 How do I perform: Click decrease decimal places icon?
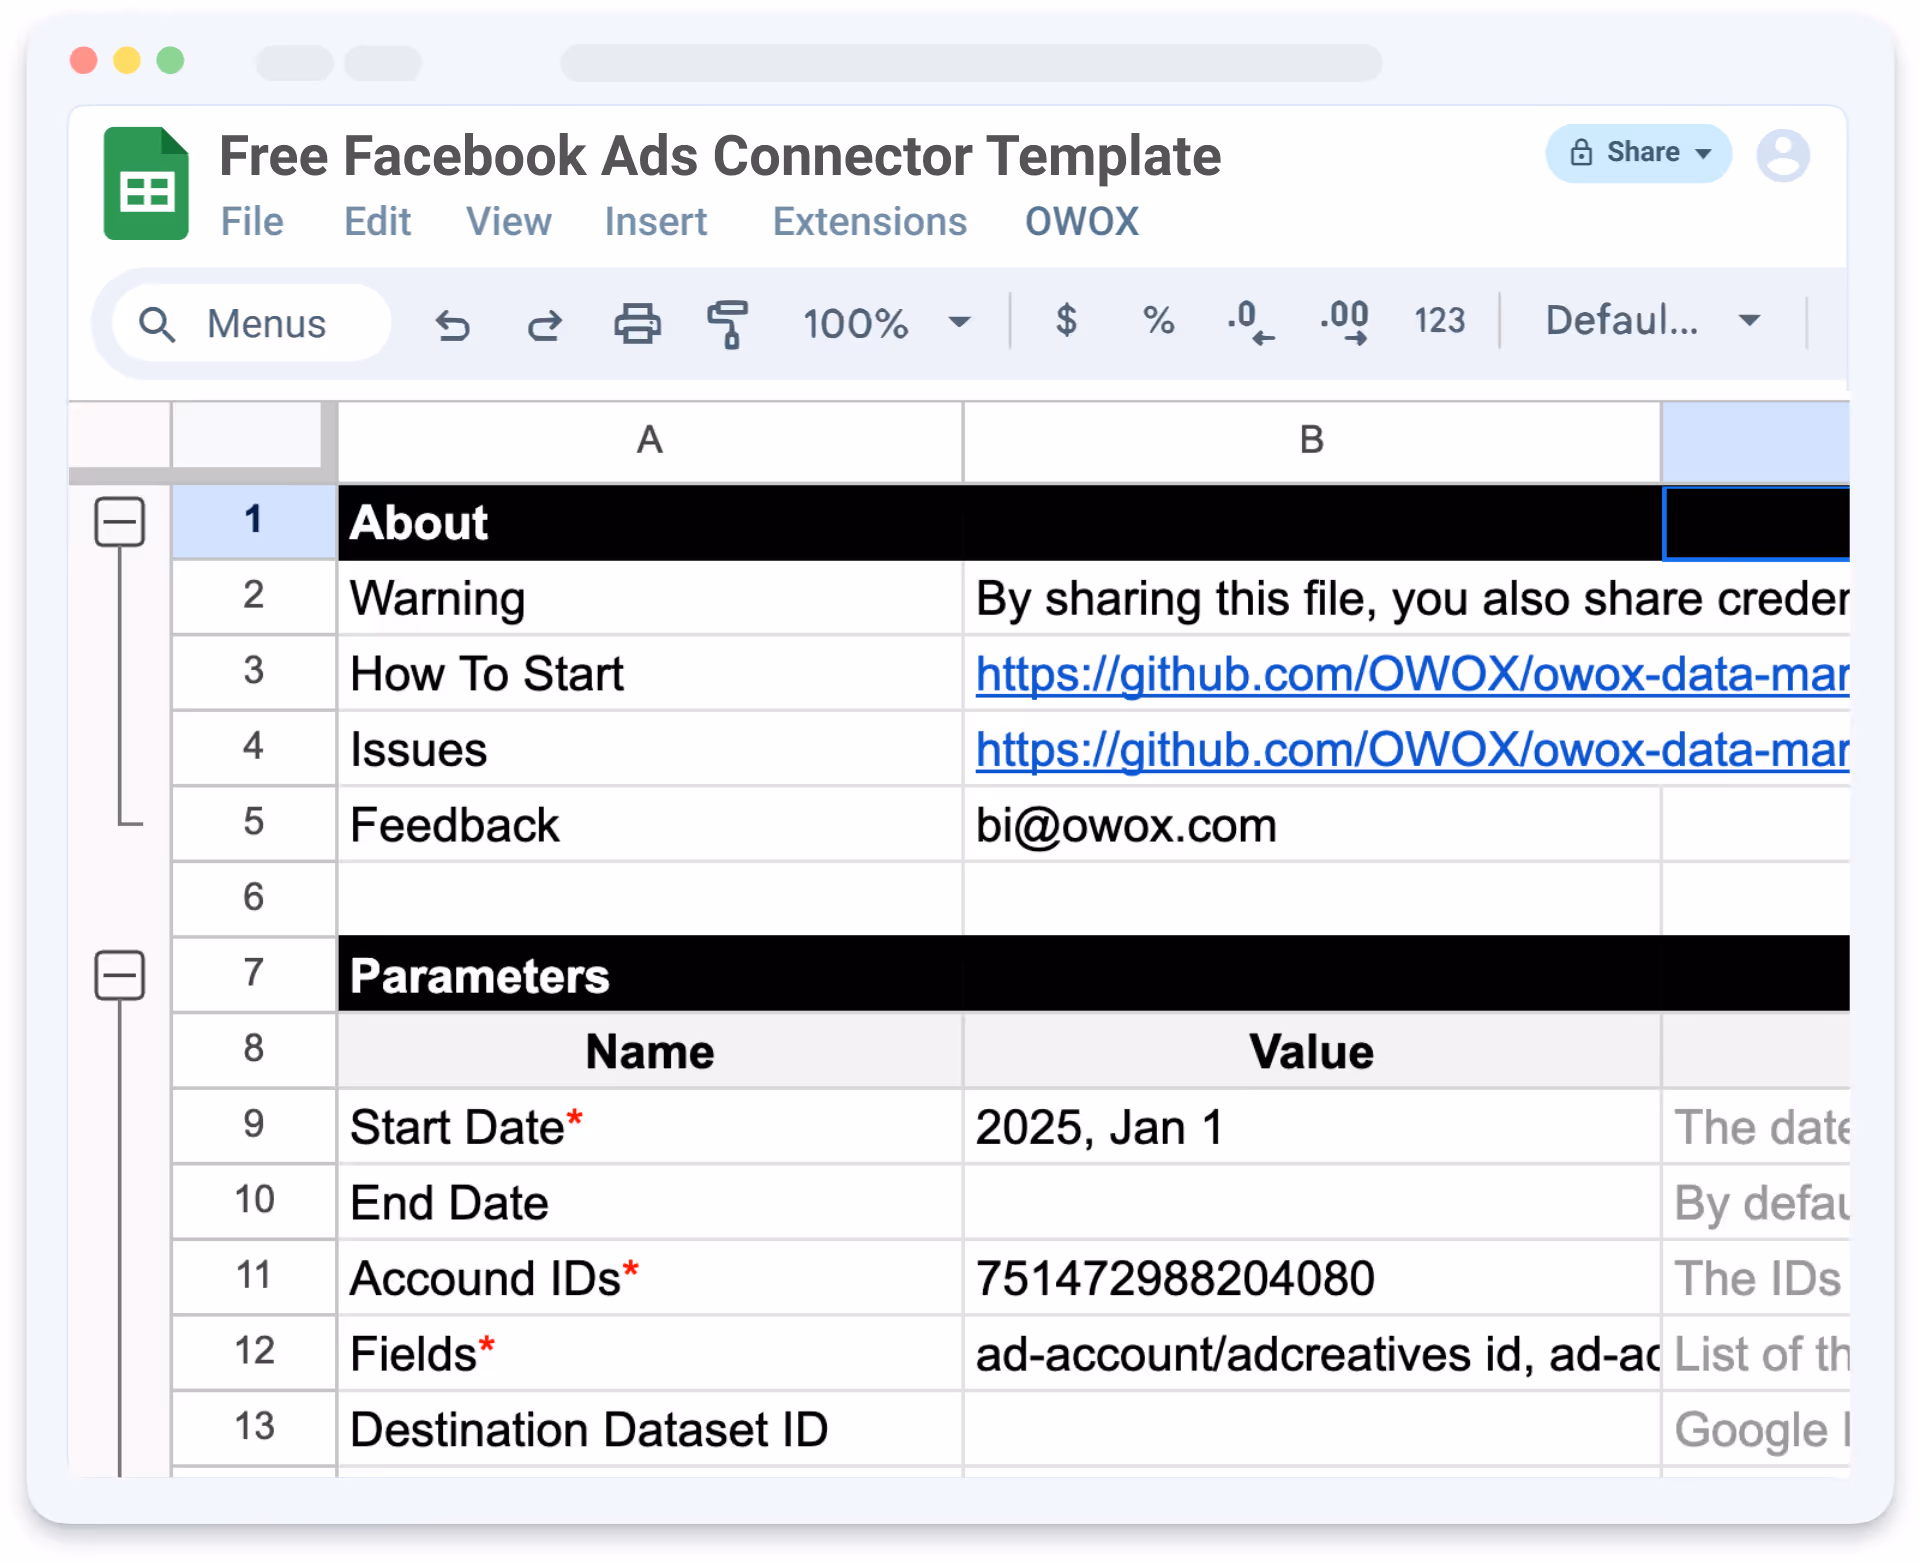(1250, 322)
